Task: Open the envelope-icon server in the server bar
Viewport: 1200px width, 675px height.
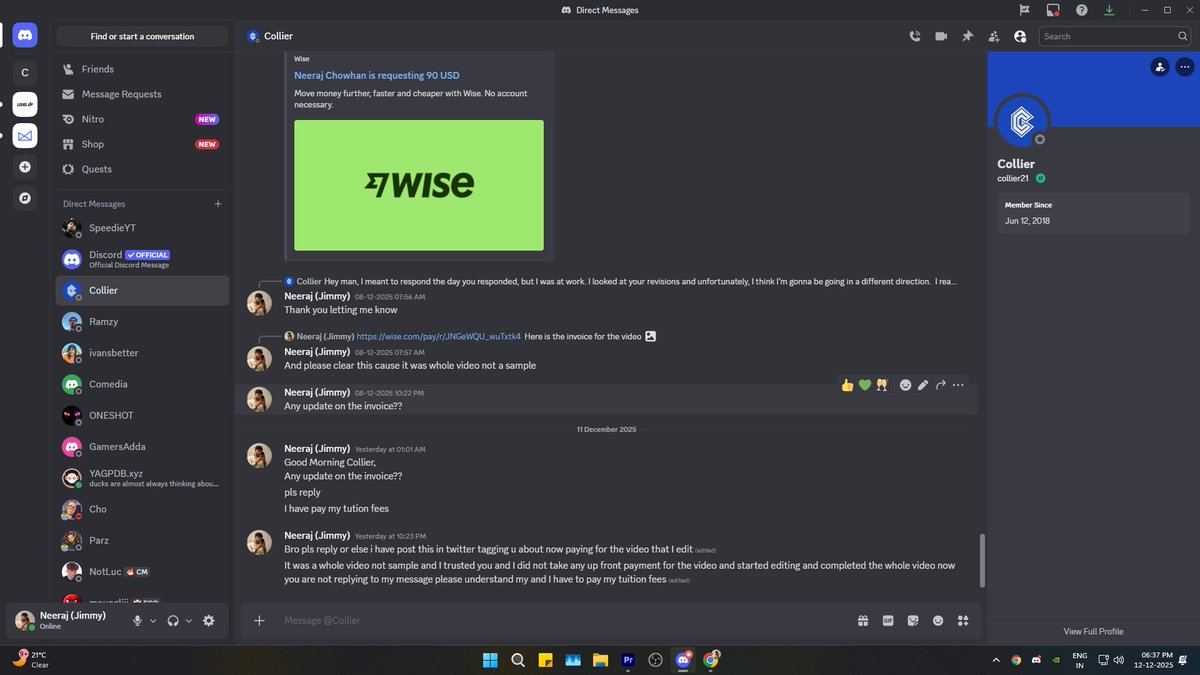Action: (25, 135)
